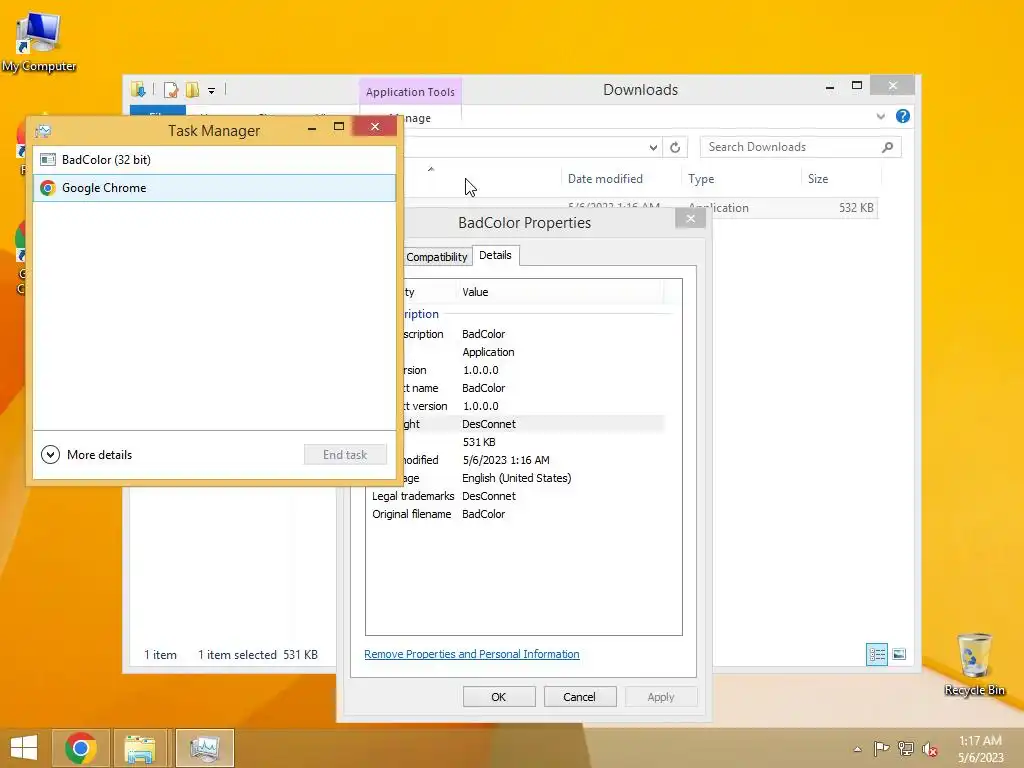This screenshot has height=768, width=1024.
Task: Open address bar history dropdown
Action: tap(653, 148)
